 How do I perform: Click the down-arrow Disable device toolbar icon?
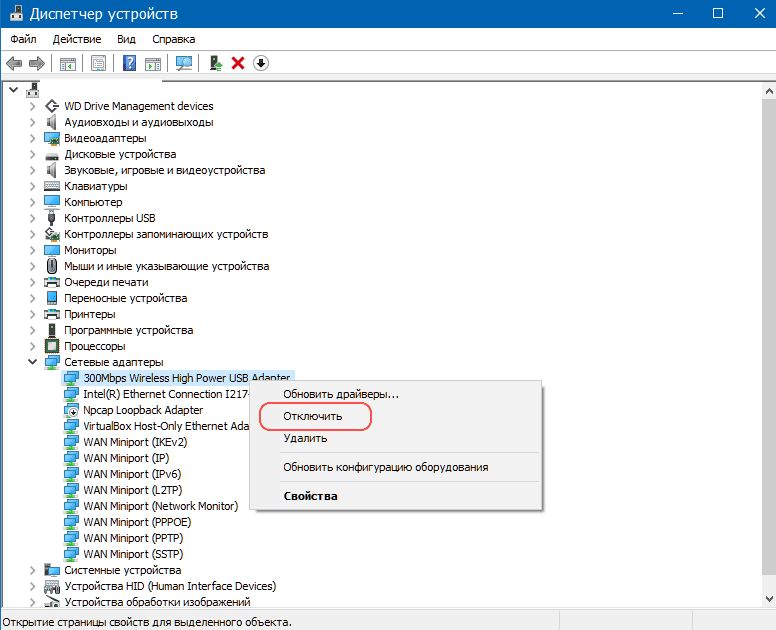tap(261, 63)
